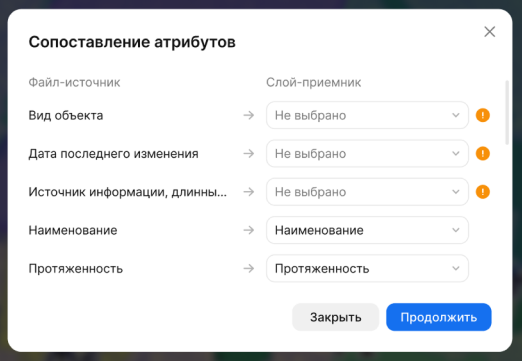Click arrow icon beside Источник информации
Image resolution: width=522 pixels, height=361 pixels.
249,192
